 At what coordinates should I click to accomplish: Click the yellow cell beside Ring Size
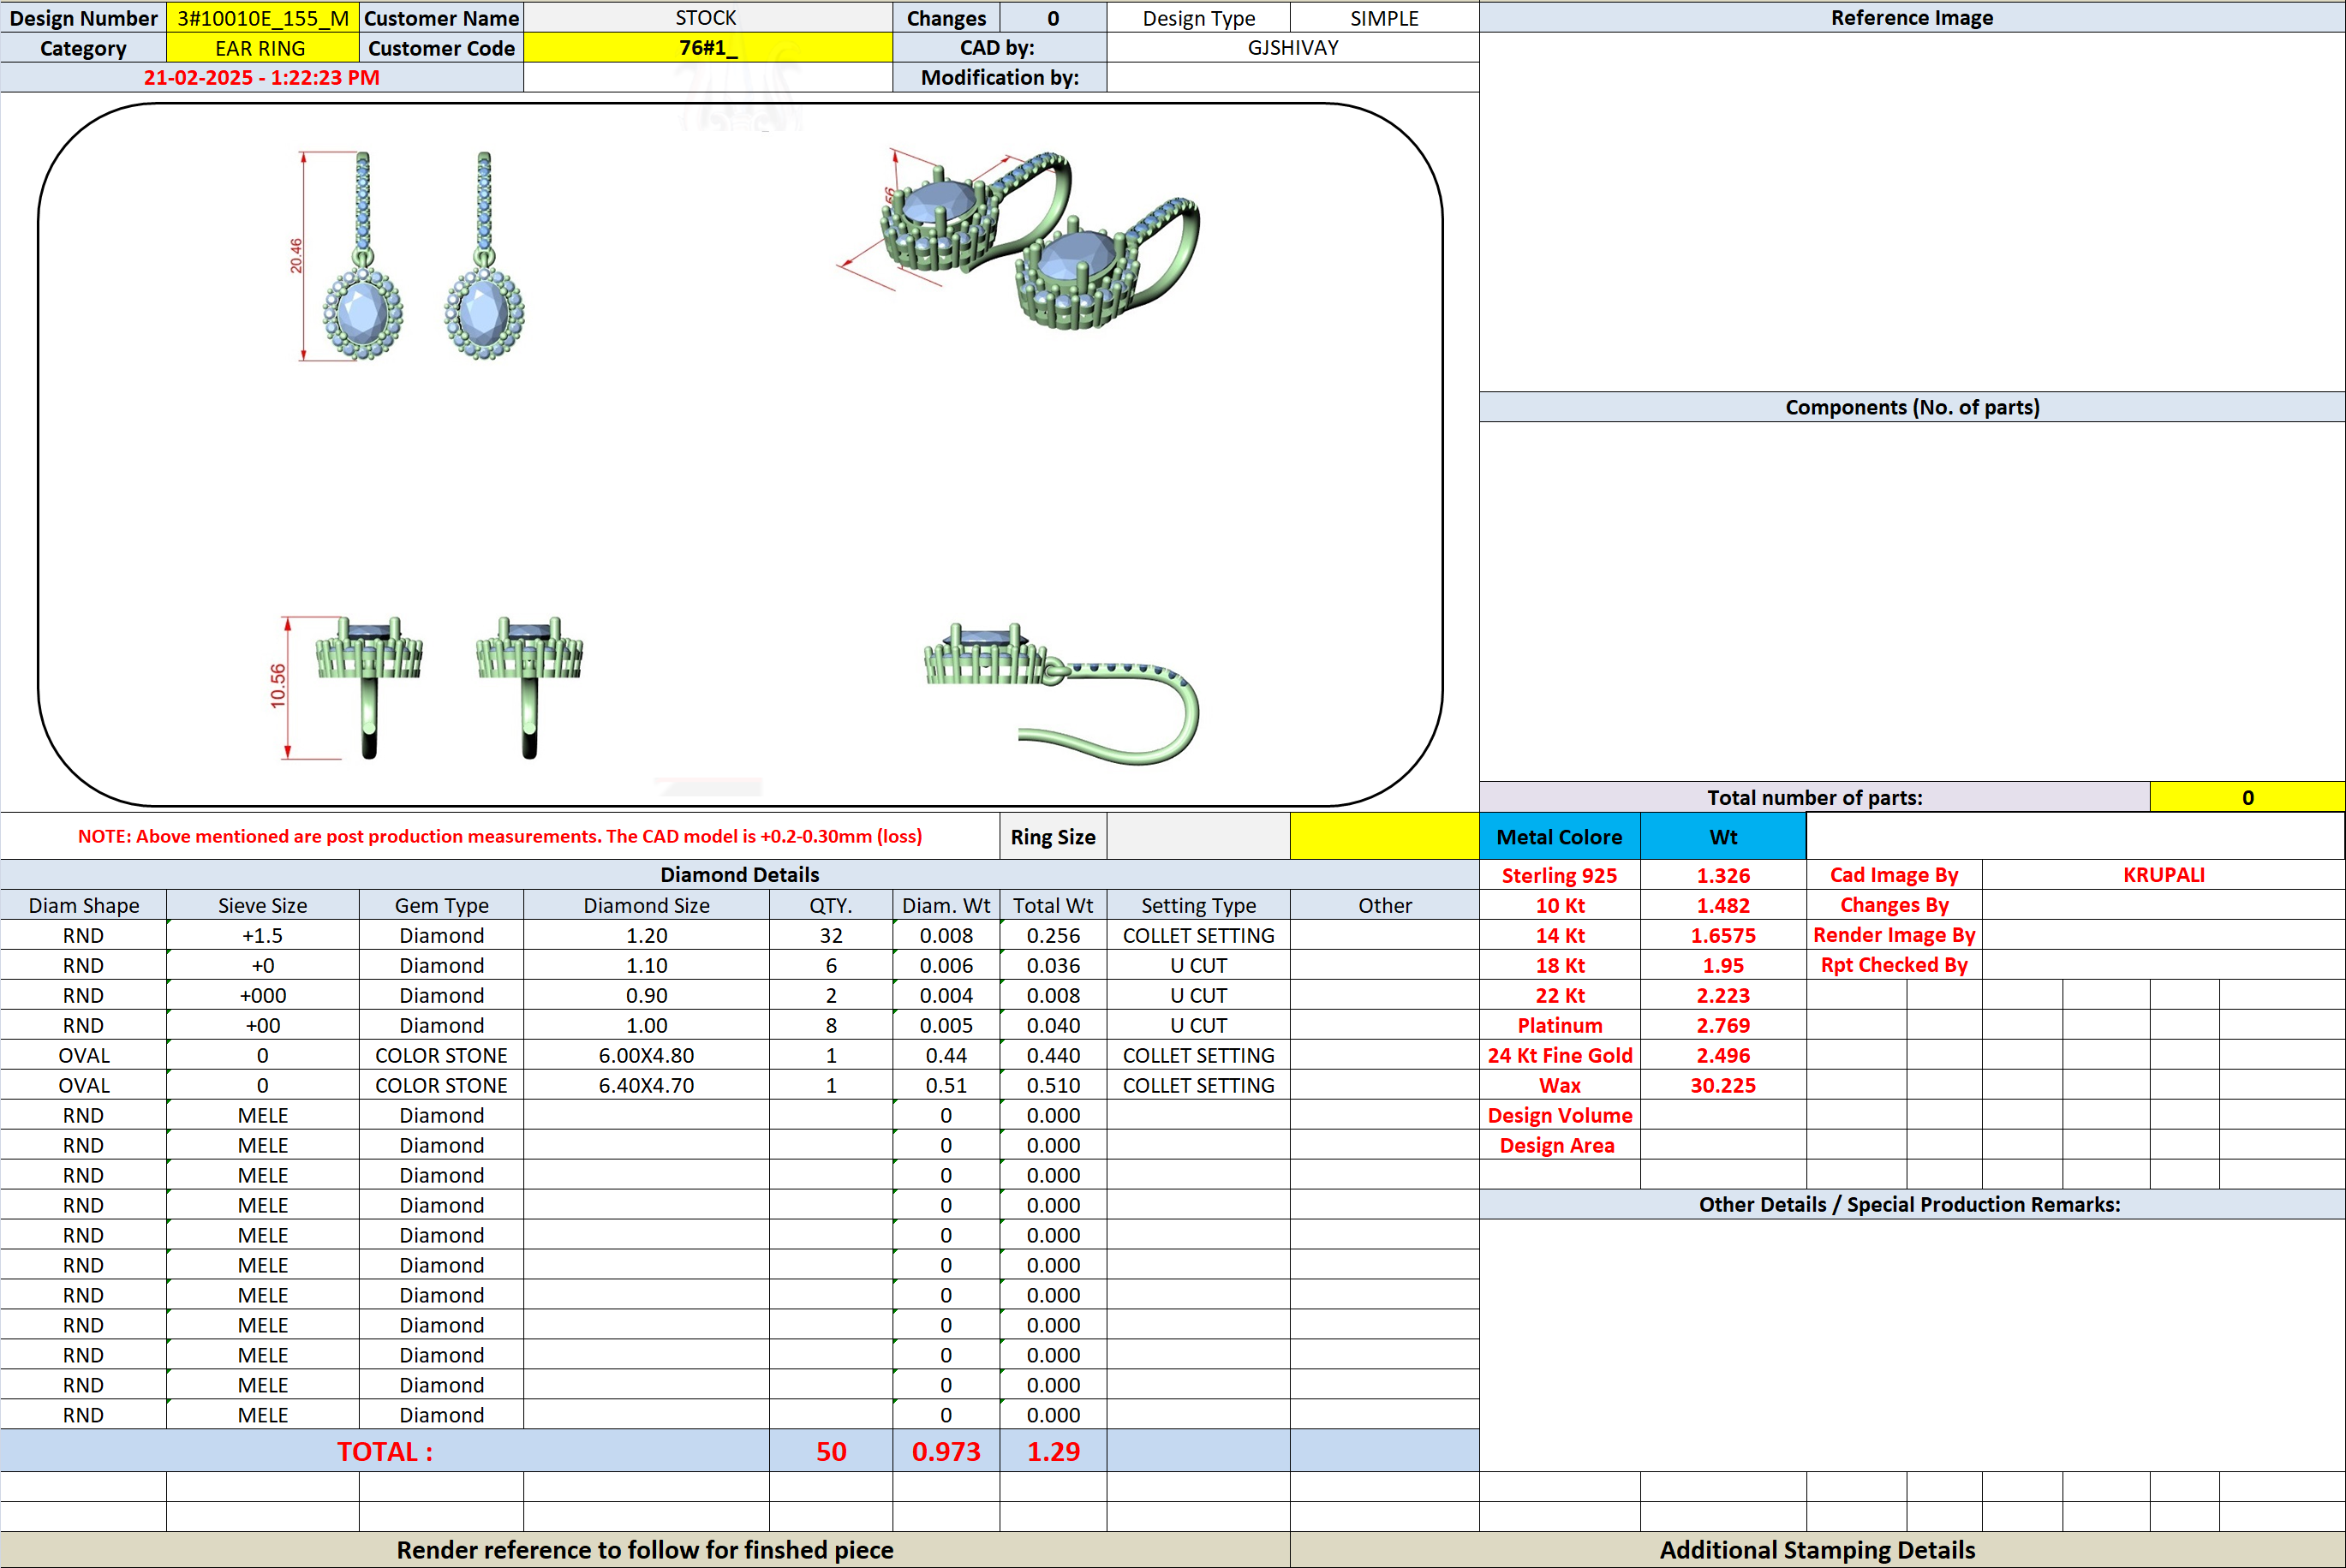[1384, 836]
